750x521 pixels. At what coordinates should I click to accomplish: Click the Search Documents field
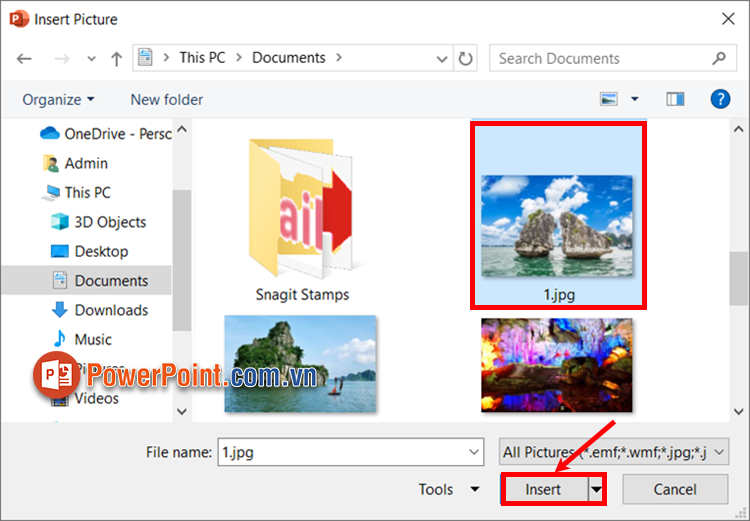pyautogui.click(x=613, y=58)
